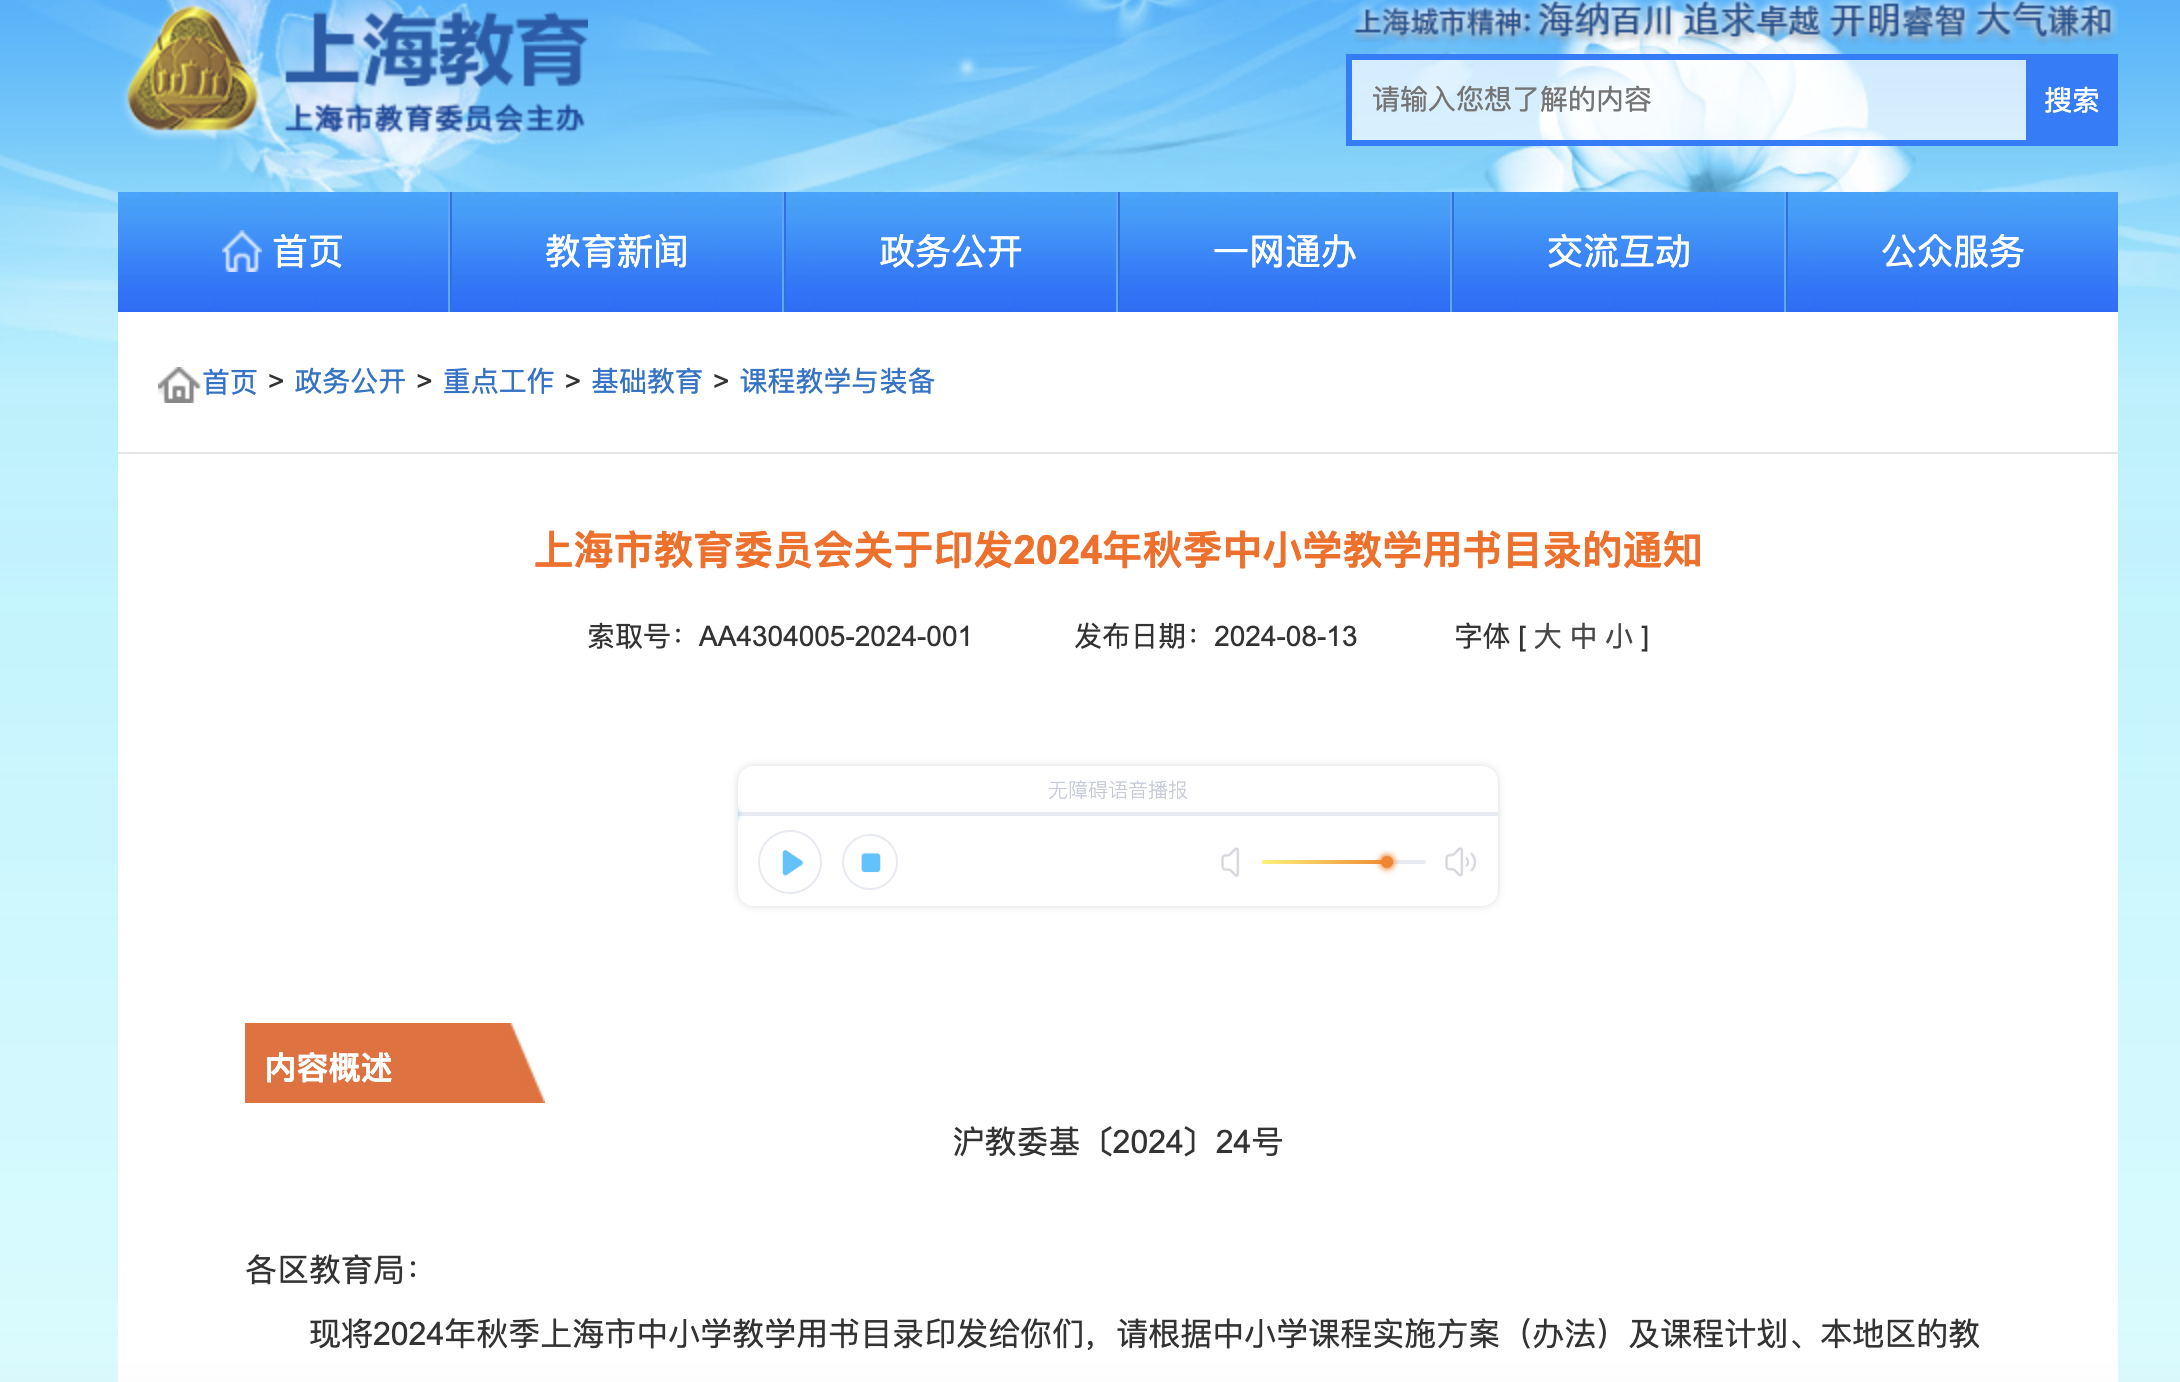Set font size to medium (中)

1583,636
